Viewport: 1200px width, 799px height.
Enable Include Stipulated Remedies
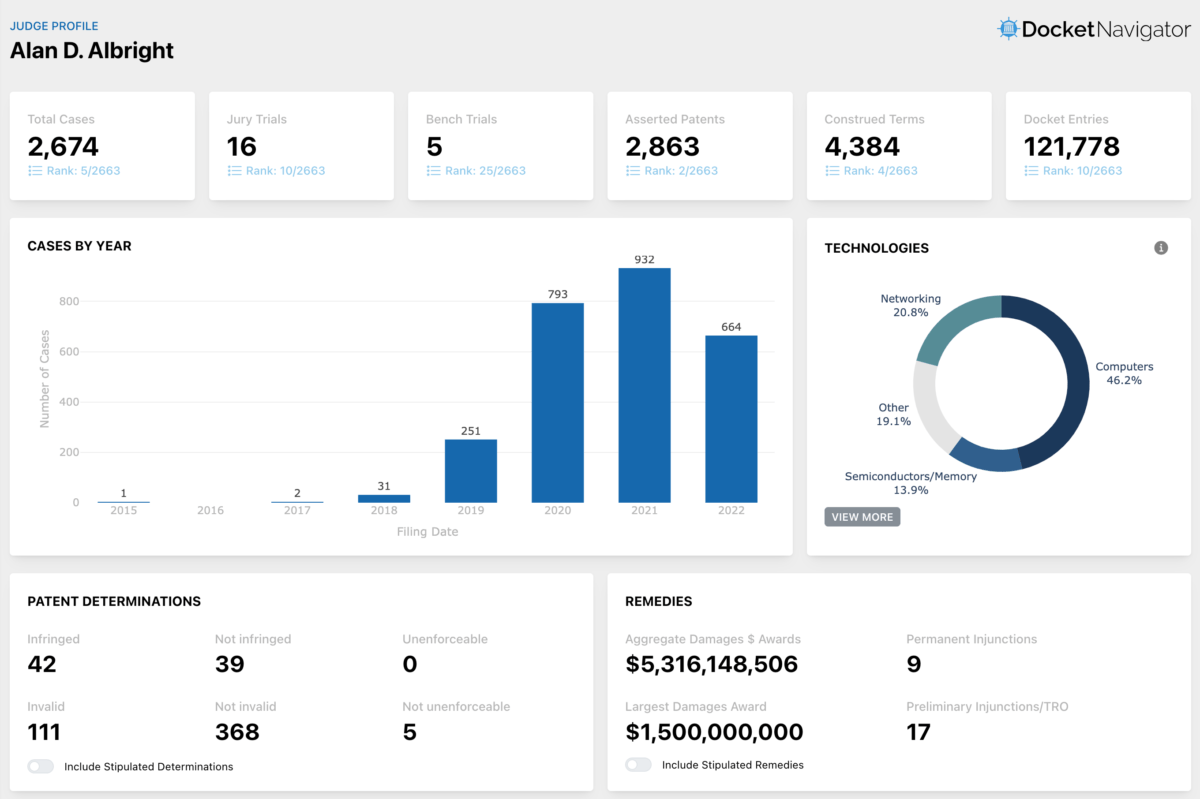(x=638, y=764)
